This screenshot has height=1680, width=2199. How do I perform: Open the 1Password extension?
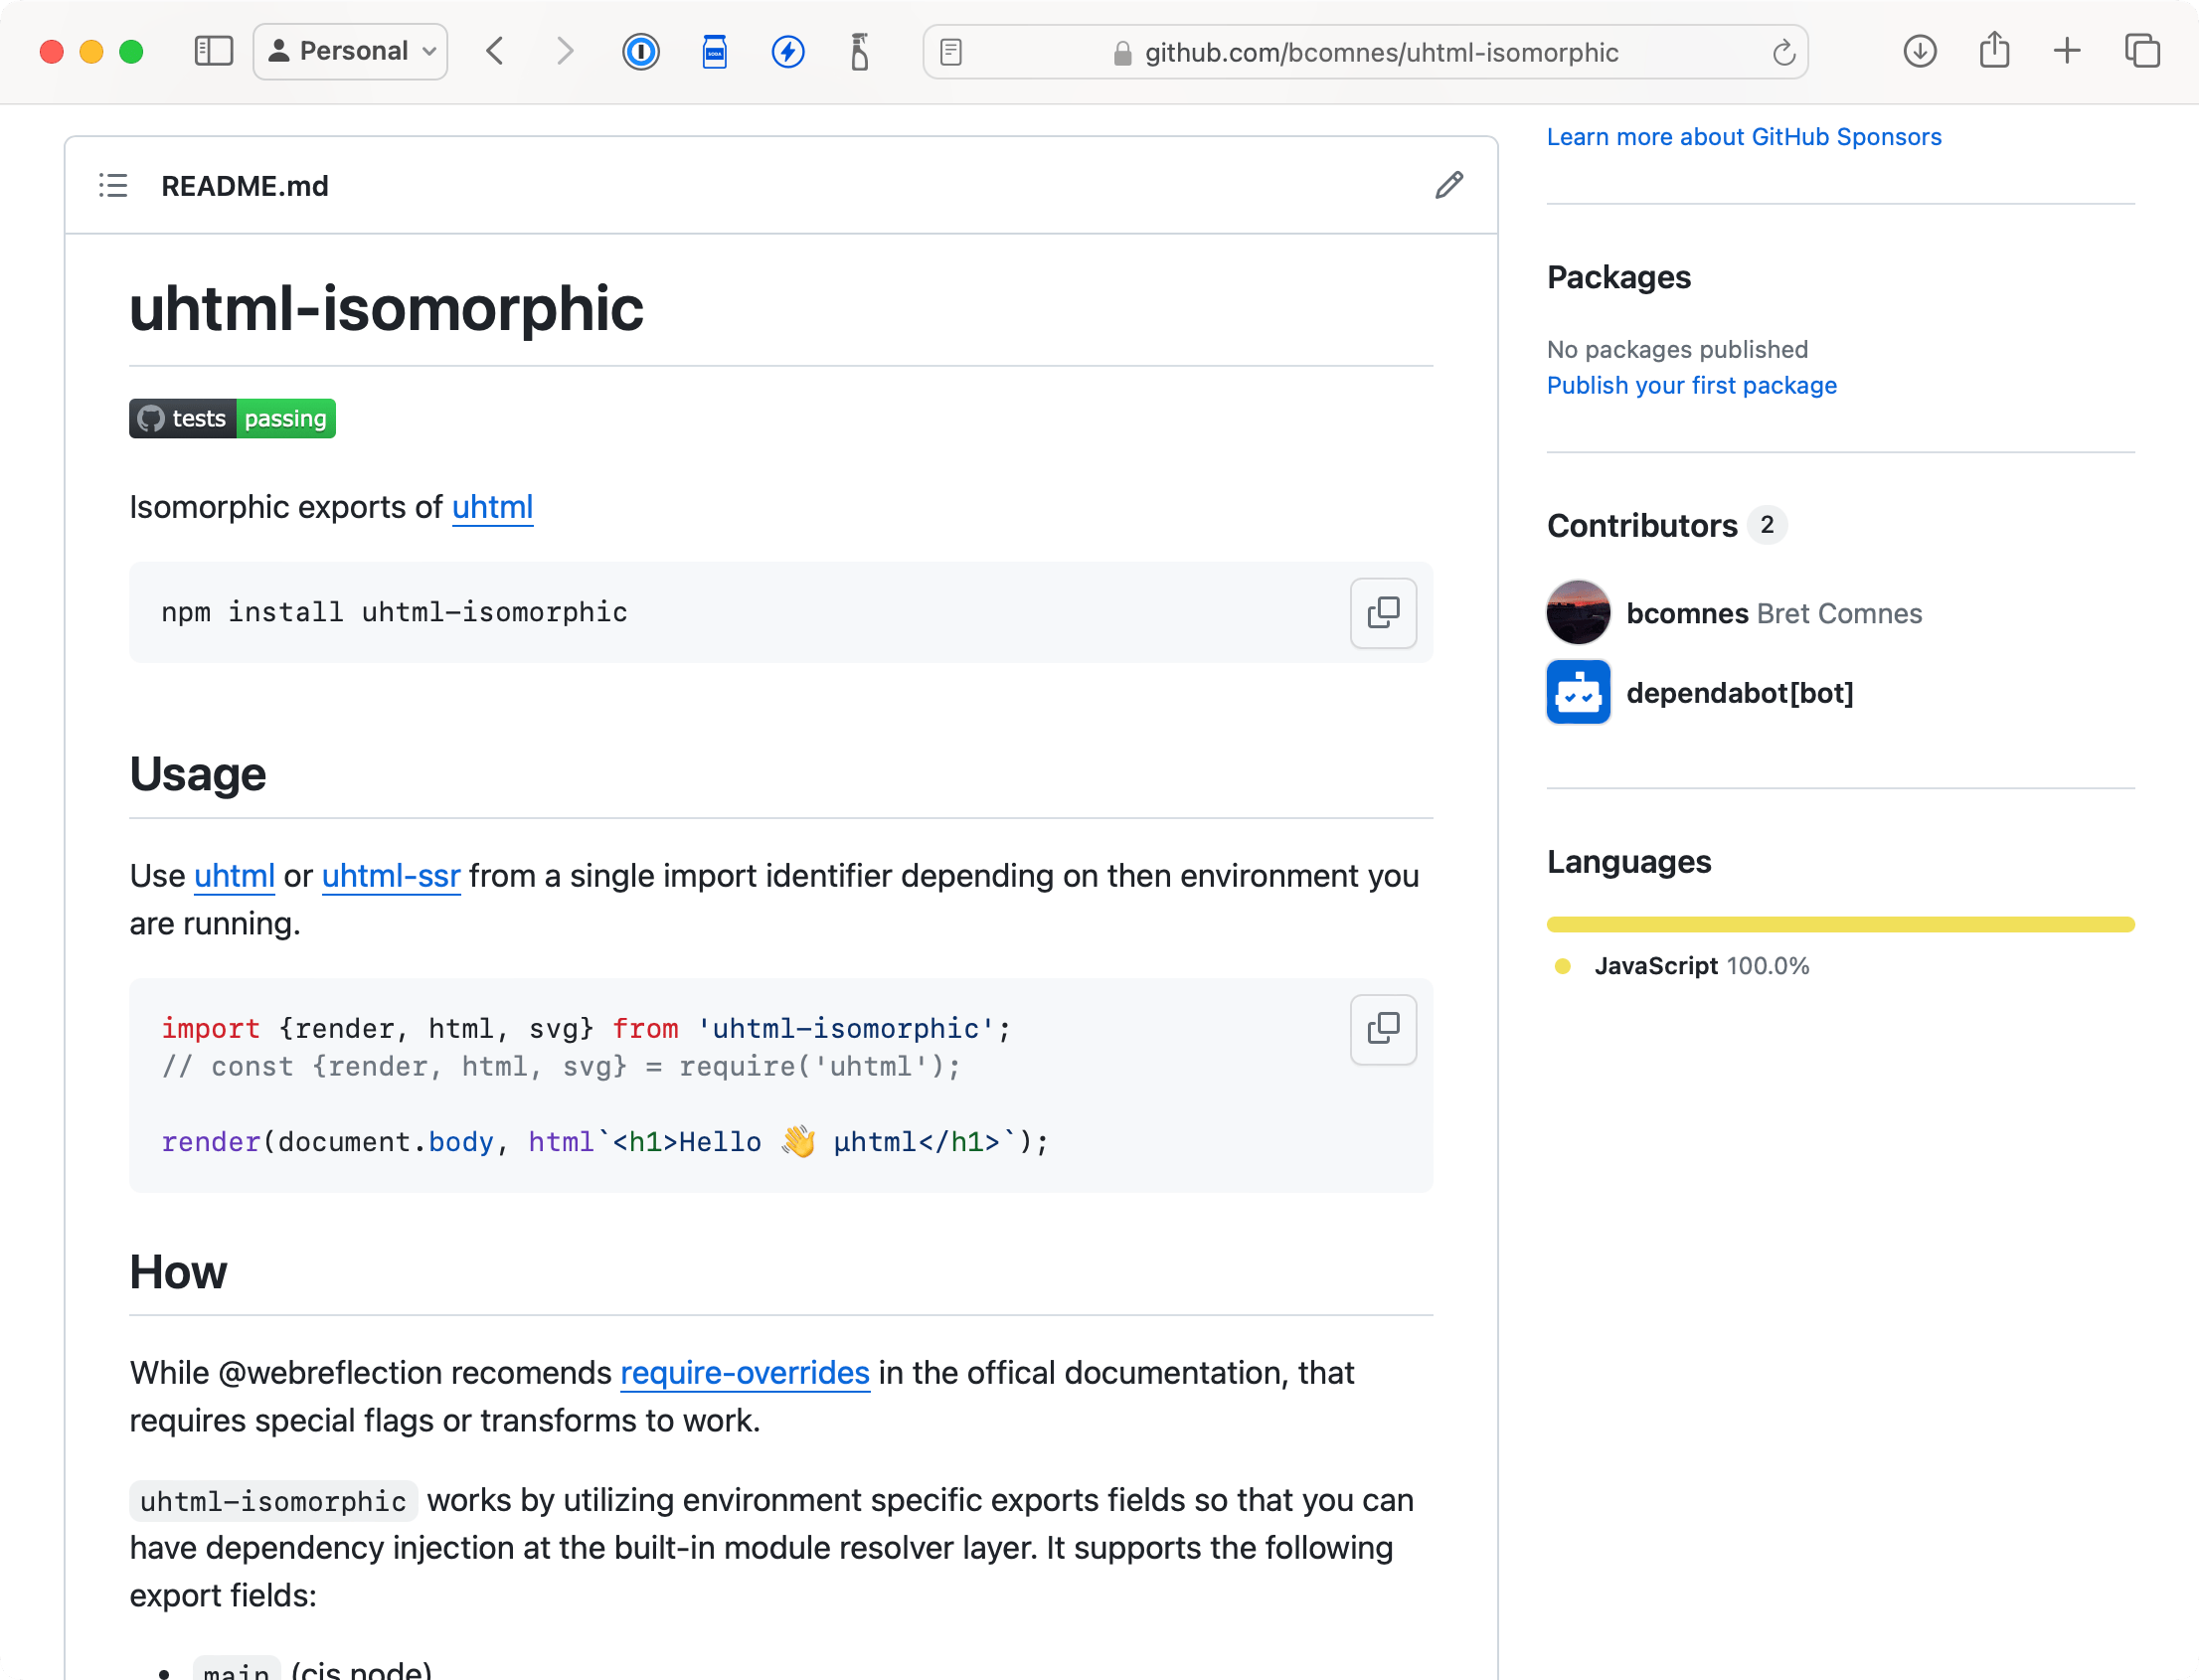point(641,51)
